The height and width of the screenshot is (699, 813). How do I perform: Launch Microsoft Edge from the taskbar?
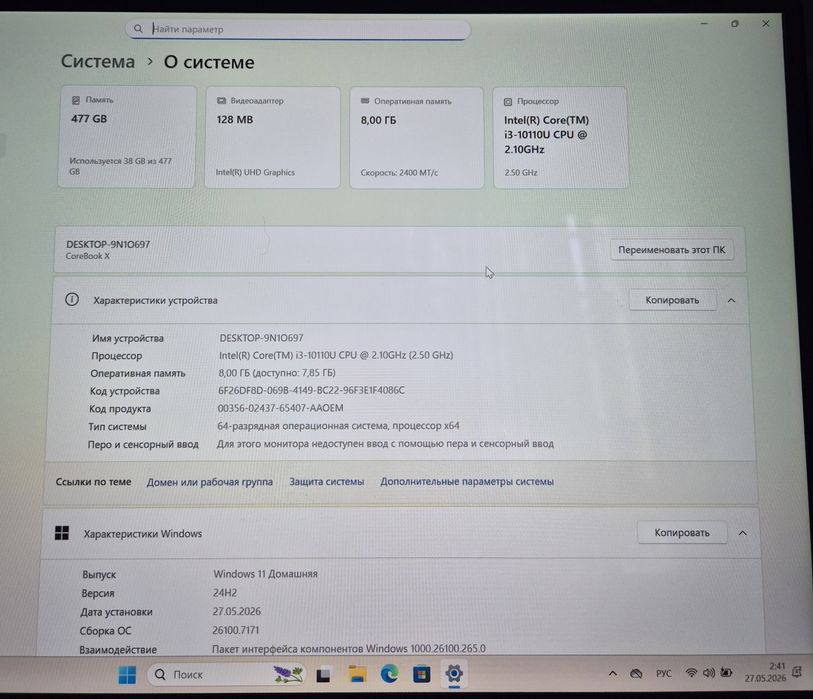click(x=389, y=674)
